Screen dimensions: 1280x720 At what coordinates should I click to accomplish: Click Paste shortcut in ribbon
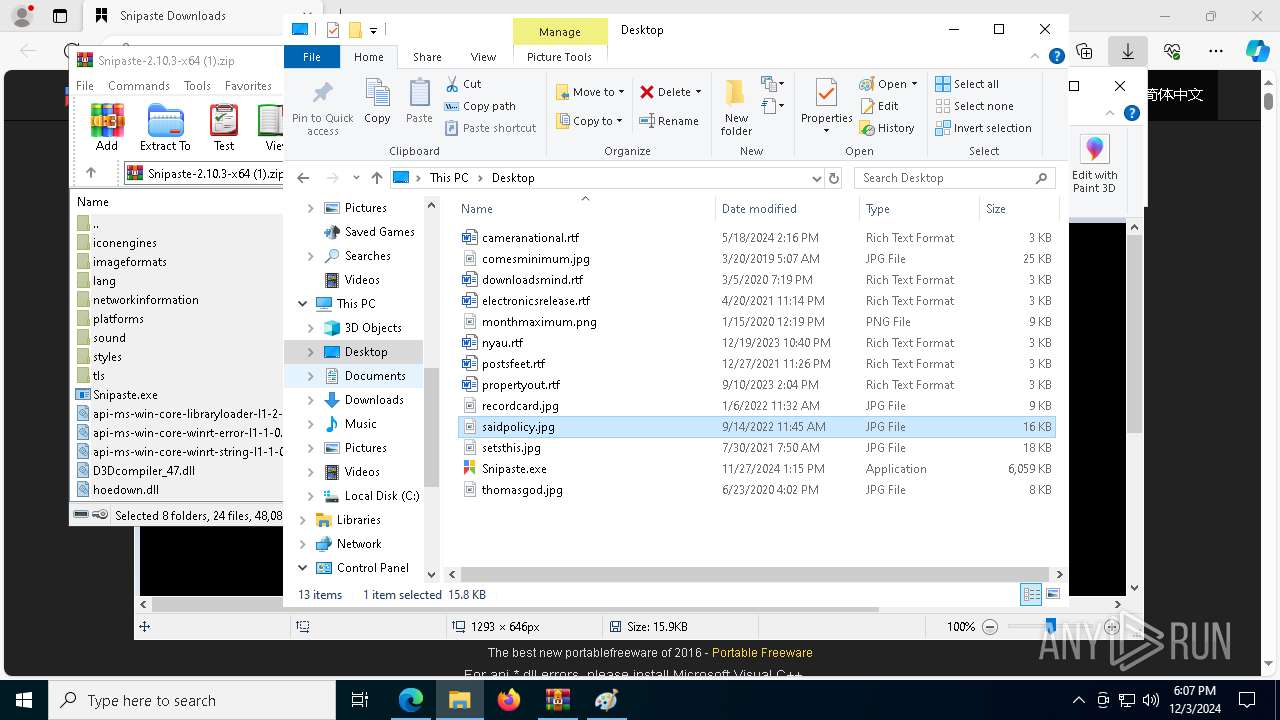(x=490, y=128)
